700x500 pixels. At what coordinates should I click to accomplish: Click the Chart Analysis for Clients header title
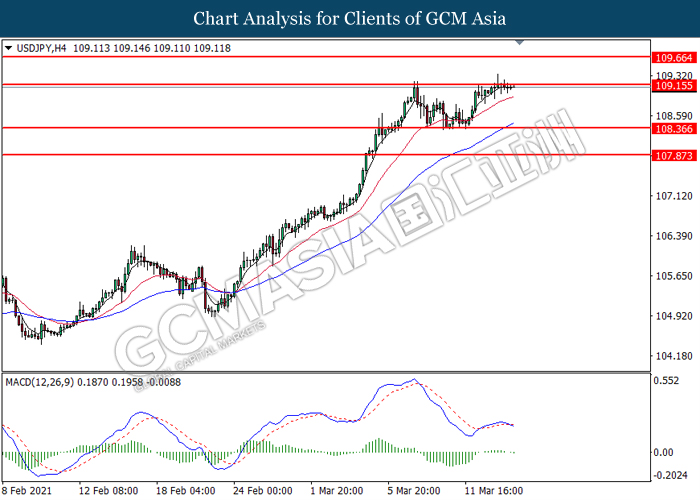tap(350, 19)
